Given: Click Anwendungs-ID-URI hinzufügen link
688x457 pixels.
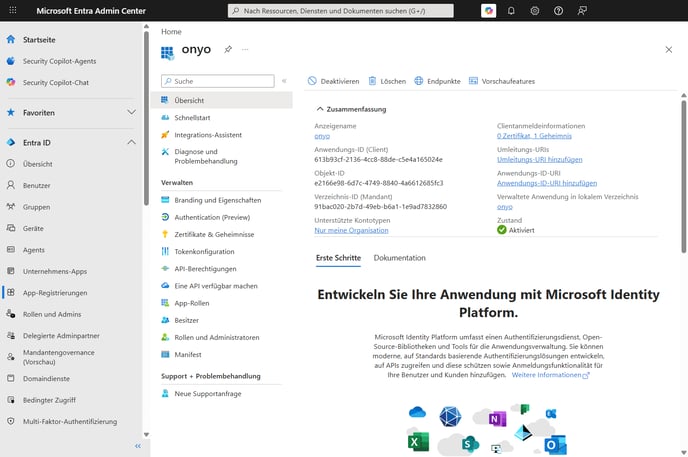Looking at the screenshot, I should pos(547,183).
